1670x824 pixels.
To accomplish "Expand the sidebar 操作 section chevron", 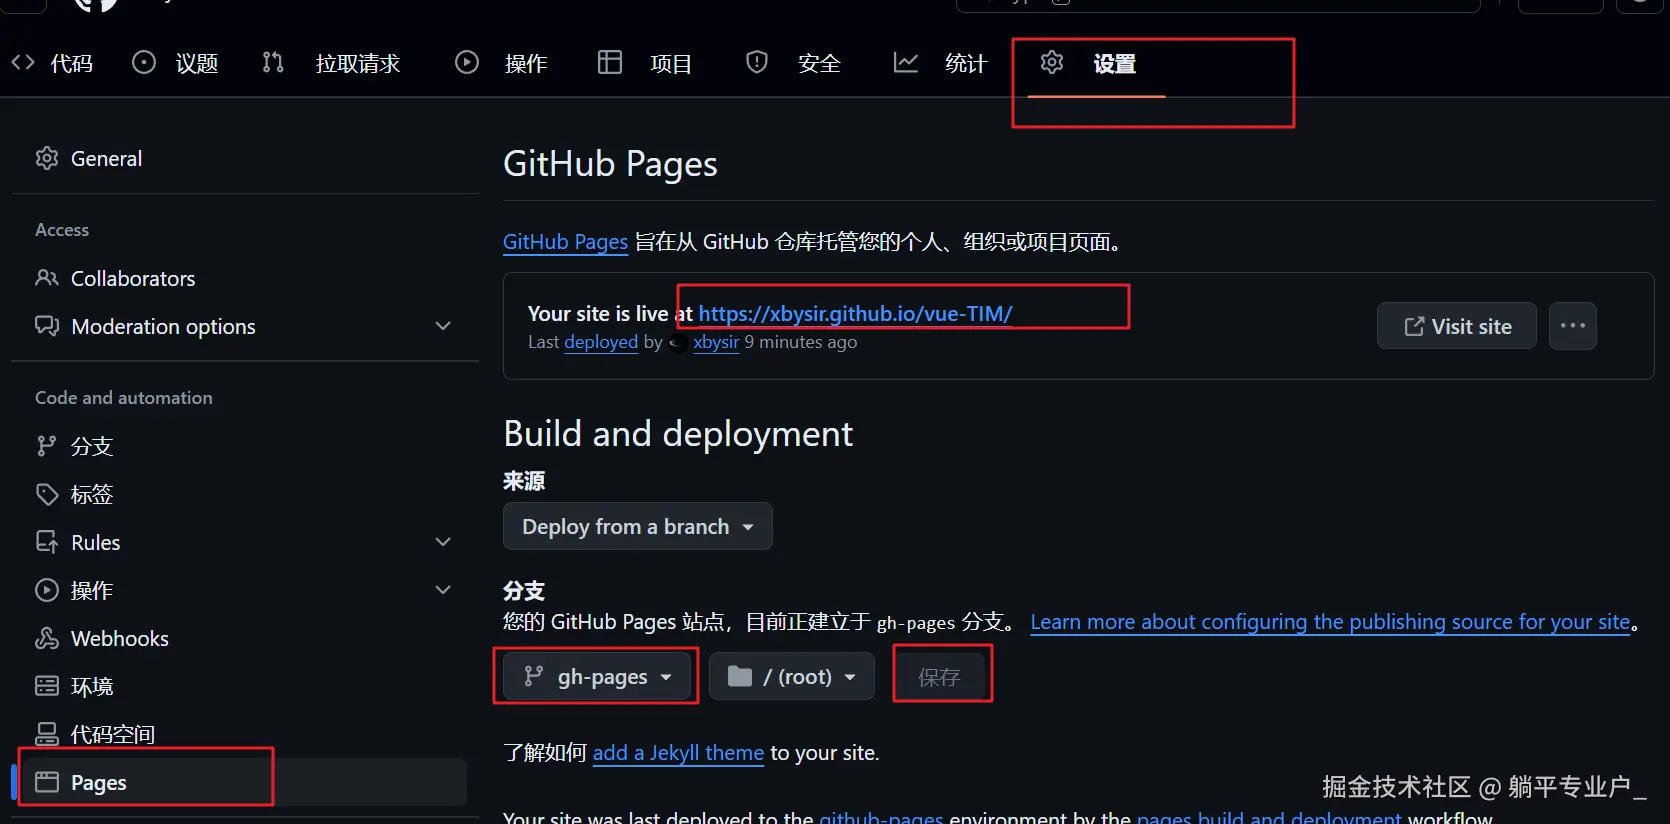I will (x=443, y=590).
